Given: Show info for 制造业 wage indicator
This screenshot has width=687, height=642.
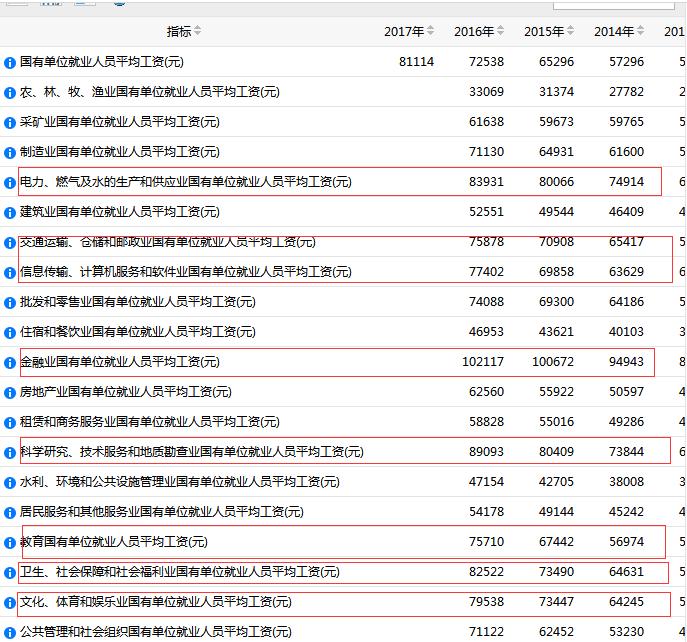Looking at the screenshot, I should 10,153.
